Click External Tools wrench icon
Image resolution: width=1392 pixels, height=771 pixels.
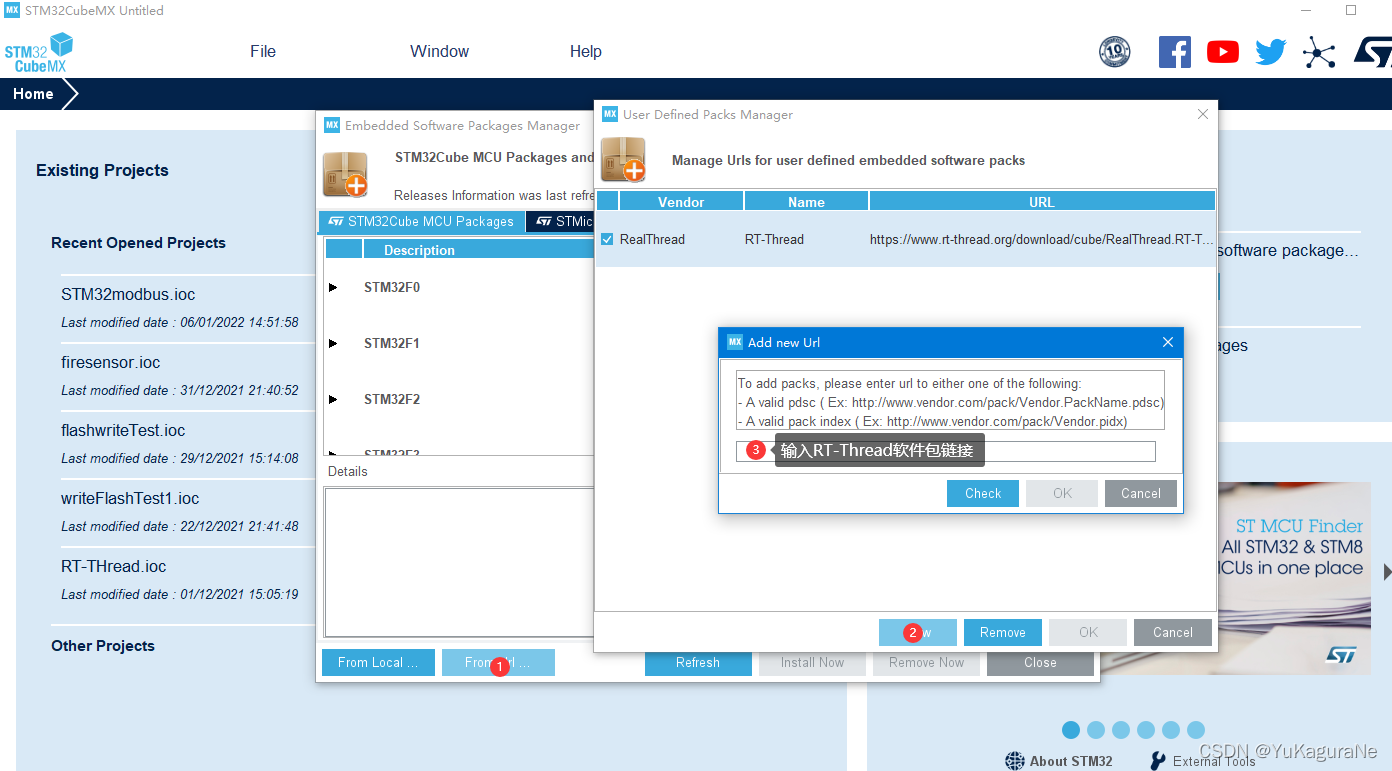1158,761
